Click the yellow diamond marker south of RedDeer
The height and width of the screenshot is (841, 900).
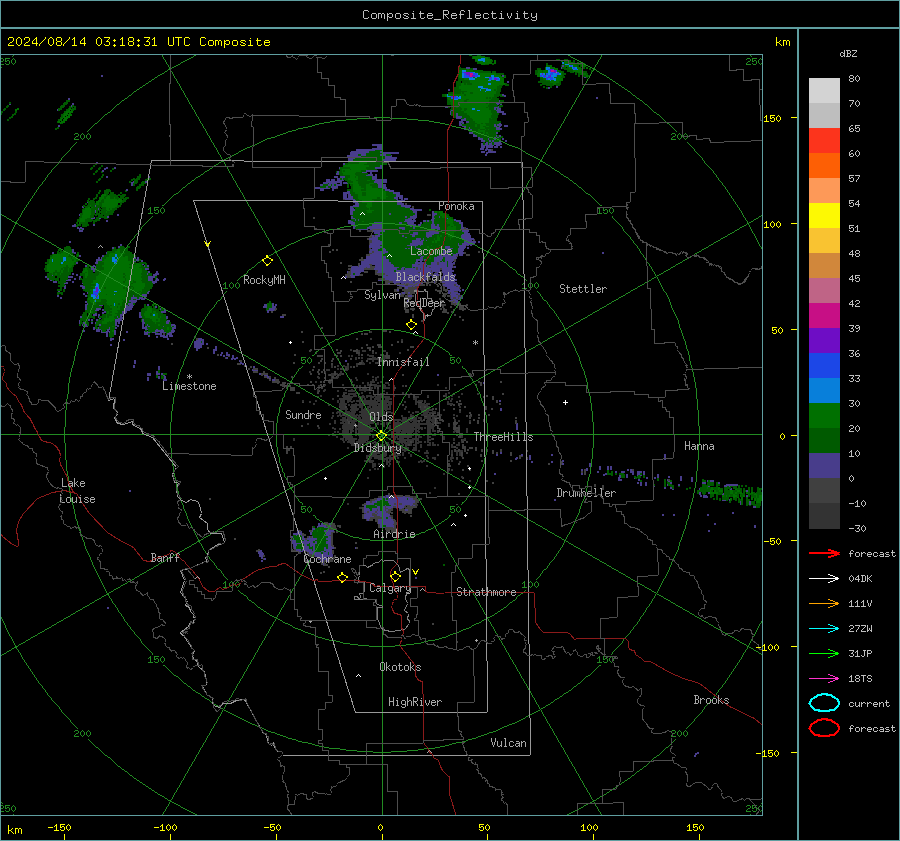click(411, 325)
